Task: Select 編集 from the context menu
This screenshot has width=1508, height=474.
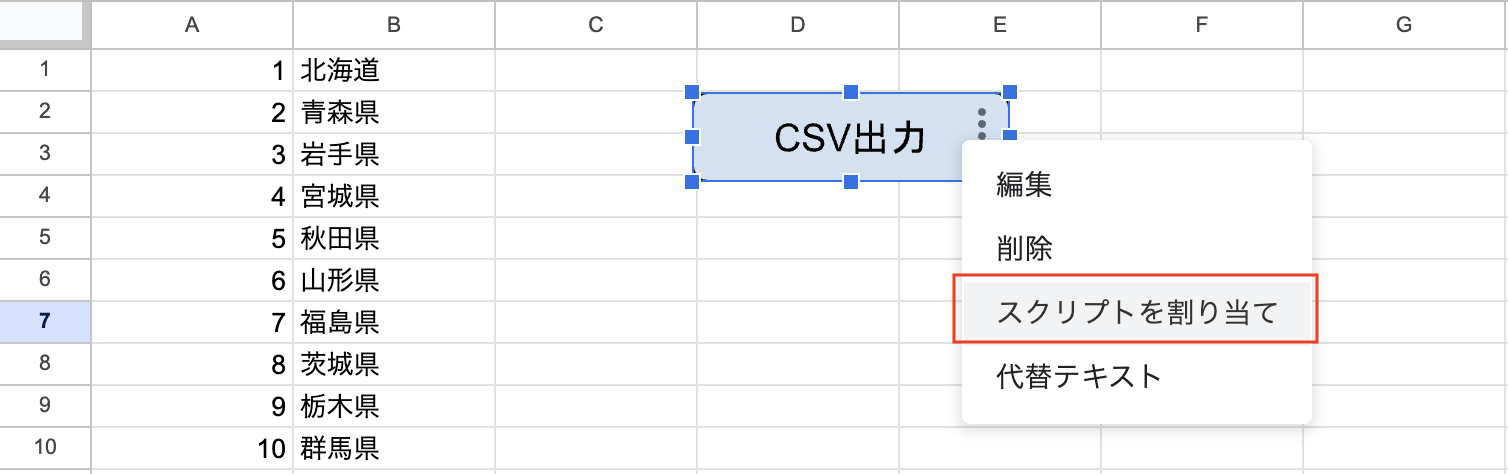Action: click(x=1024, y=184)
